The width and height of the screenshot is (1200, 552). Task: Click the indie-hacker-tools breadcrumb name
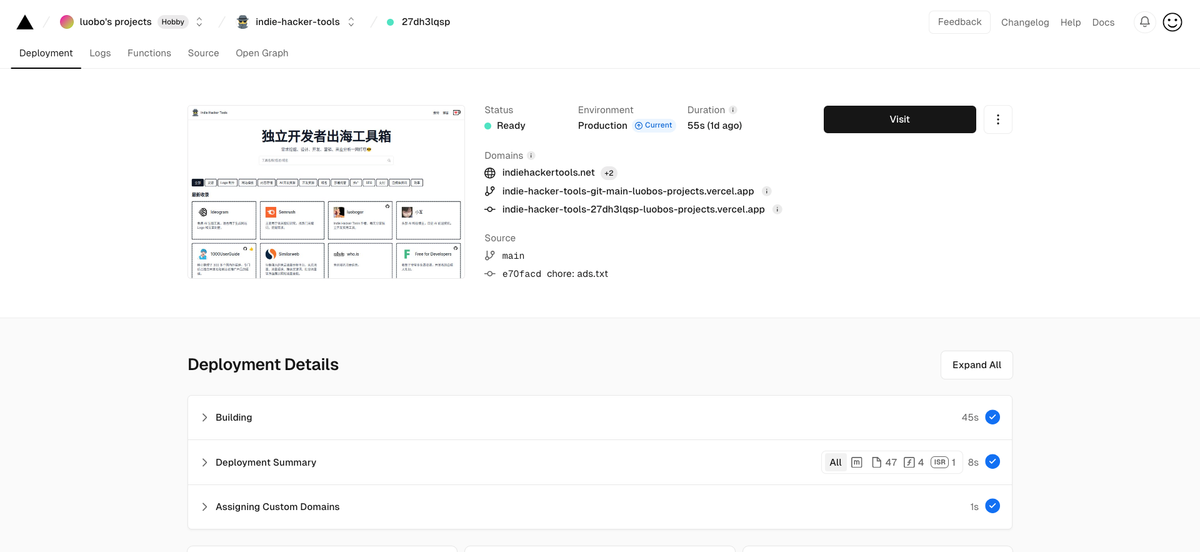click(297, 22)
